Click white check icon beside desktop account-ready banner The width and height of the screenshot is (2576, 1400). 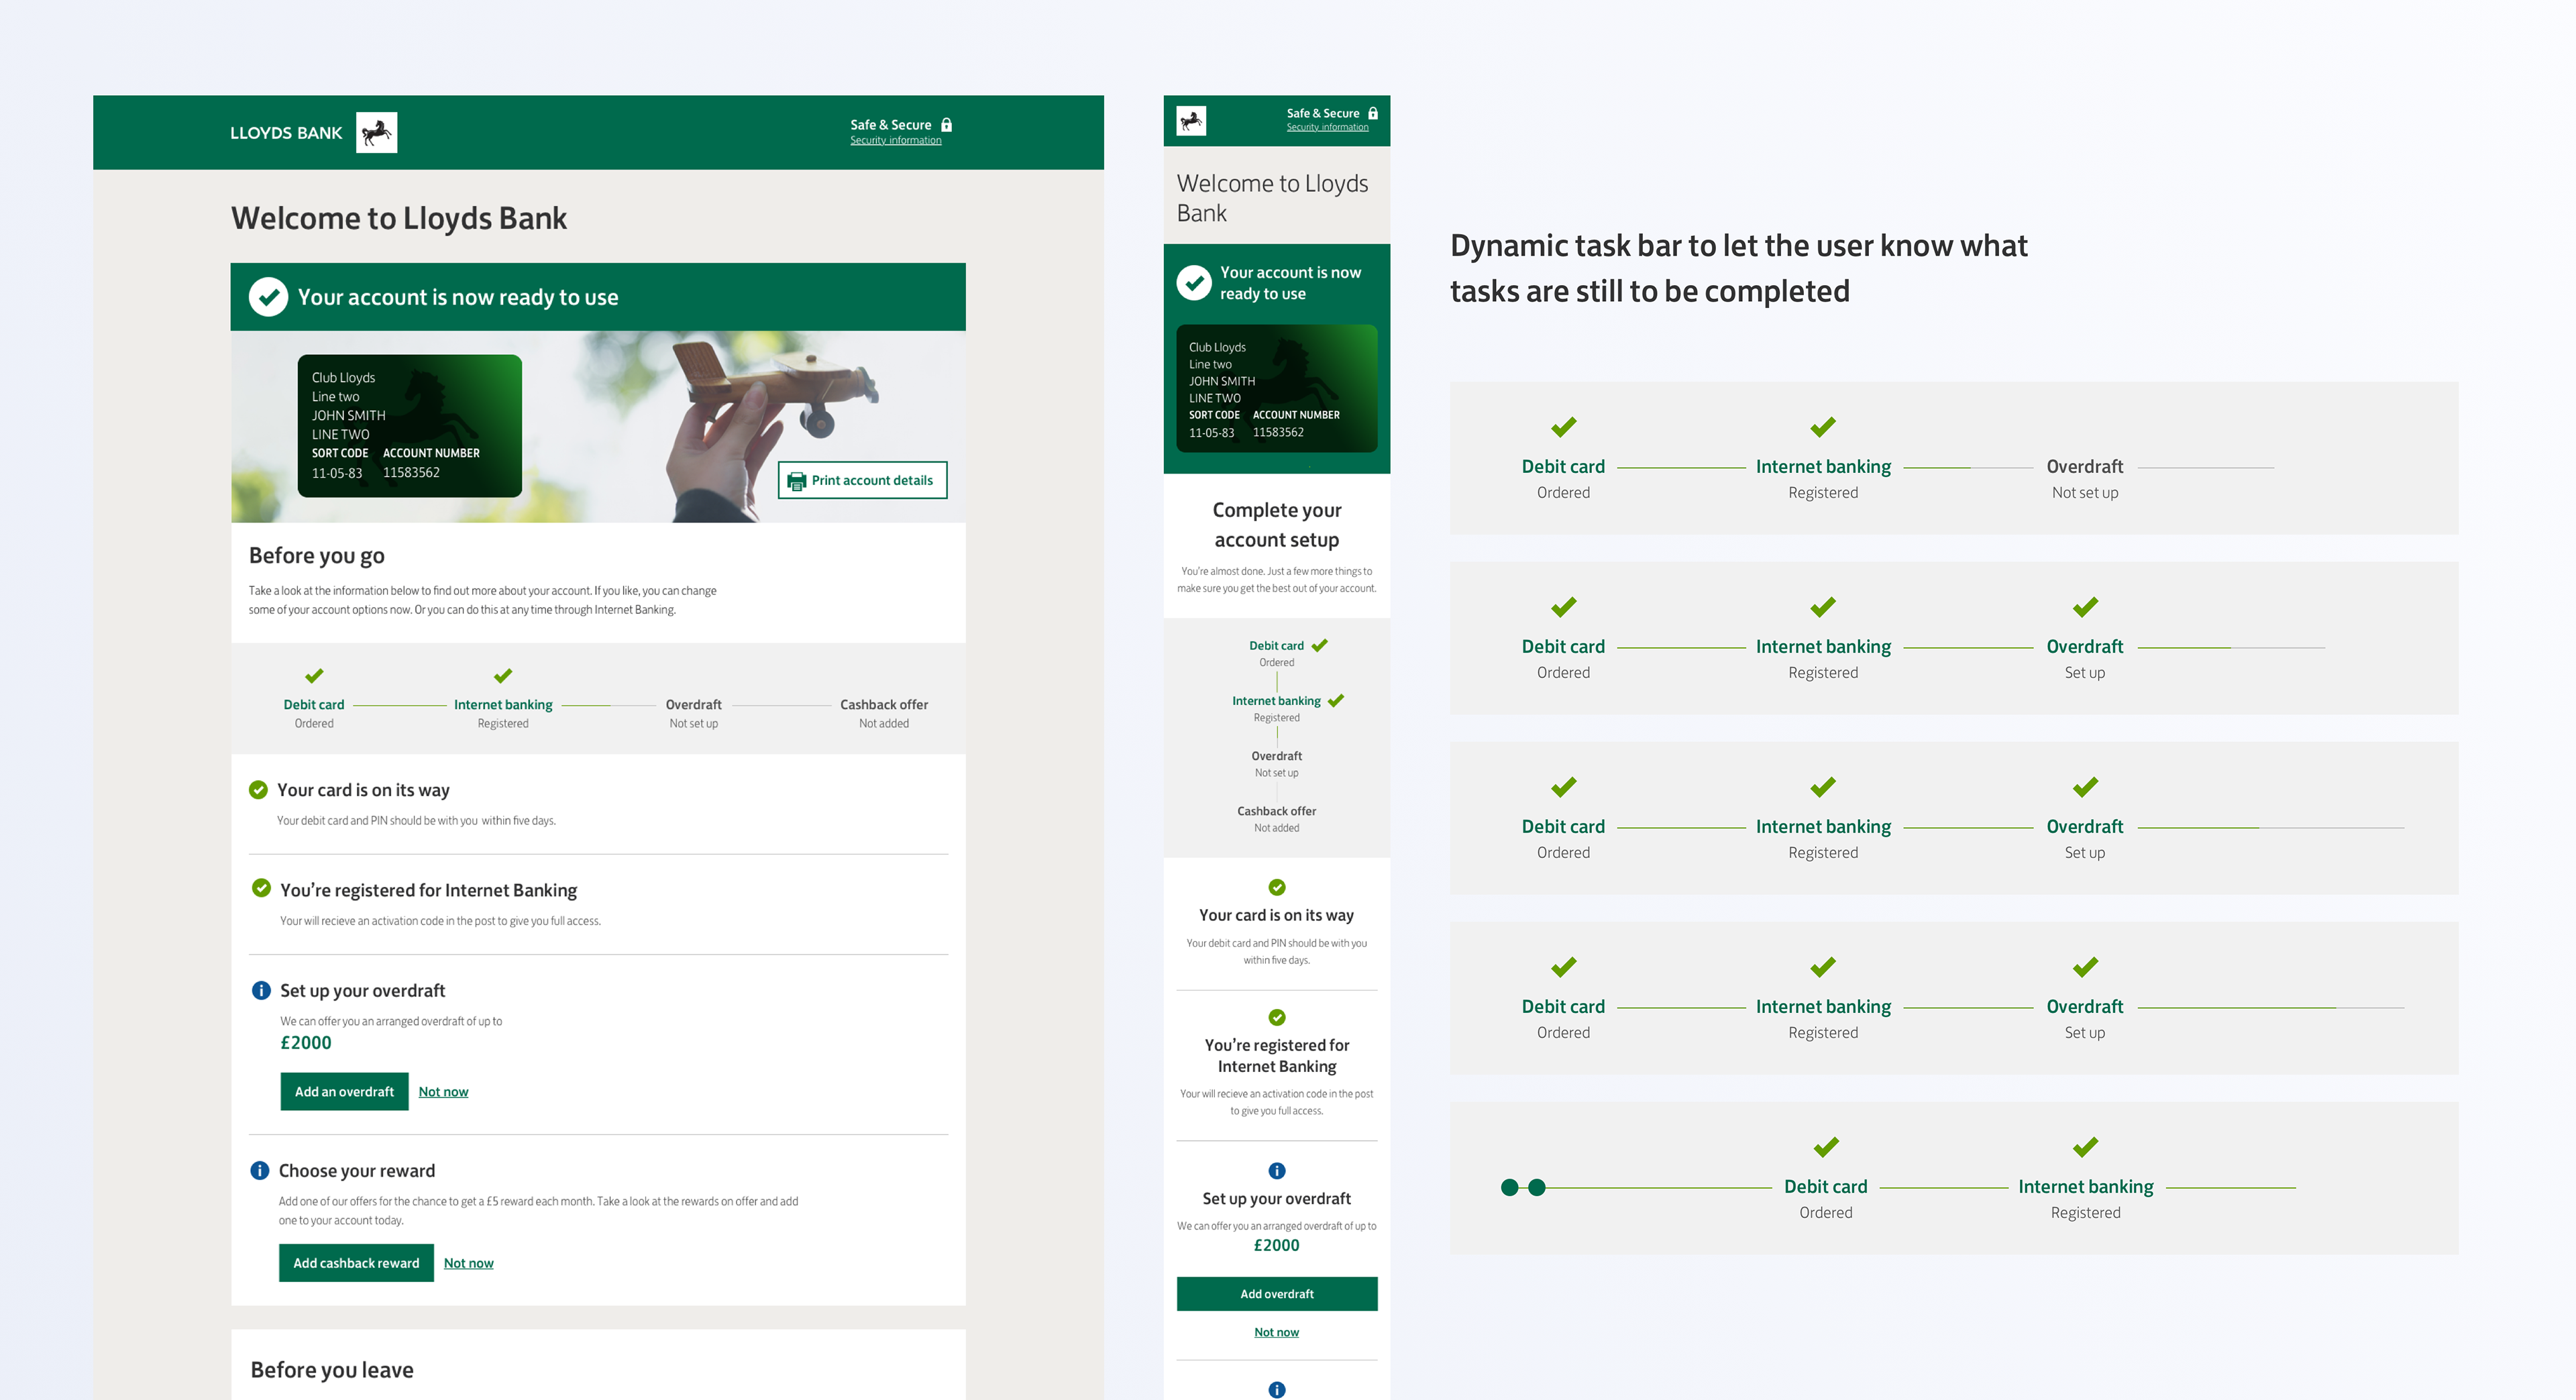point(268,297)
